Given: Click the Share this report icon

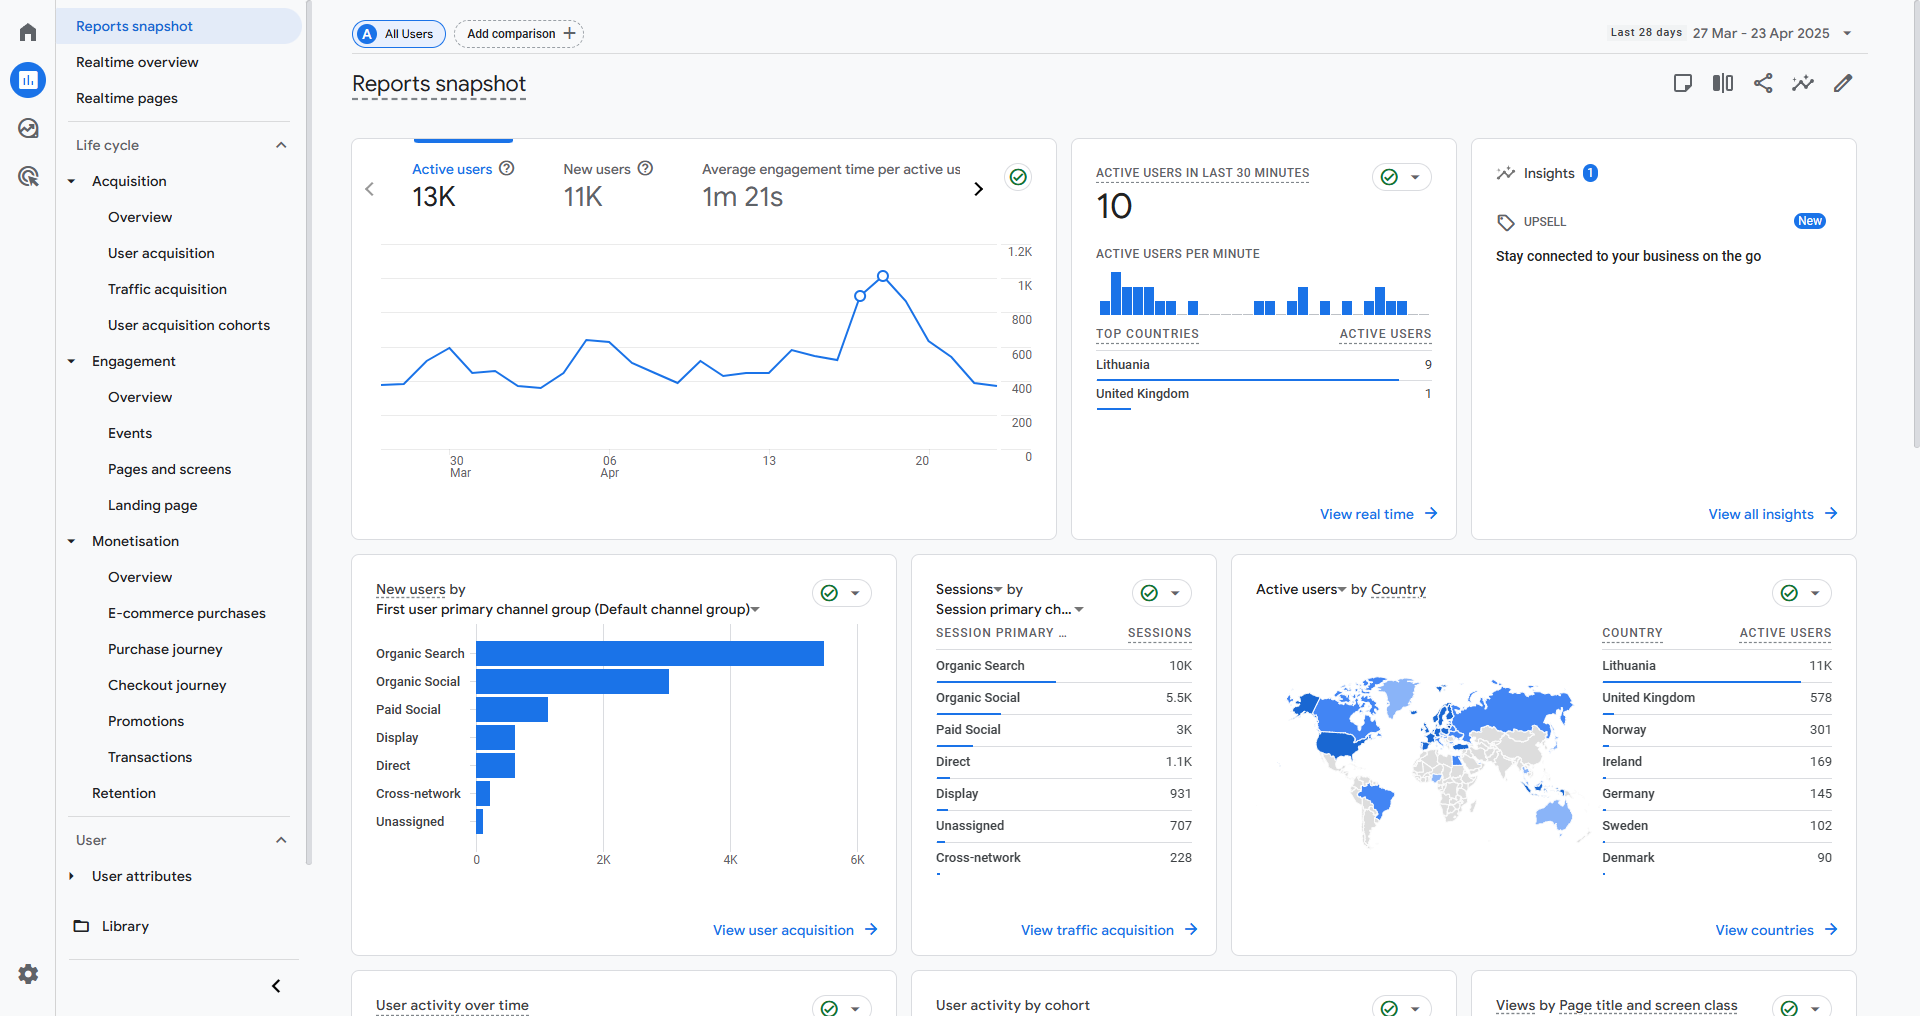Looking at the screenshot, I should (x=1763, y=83).
